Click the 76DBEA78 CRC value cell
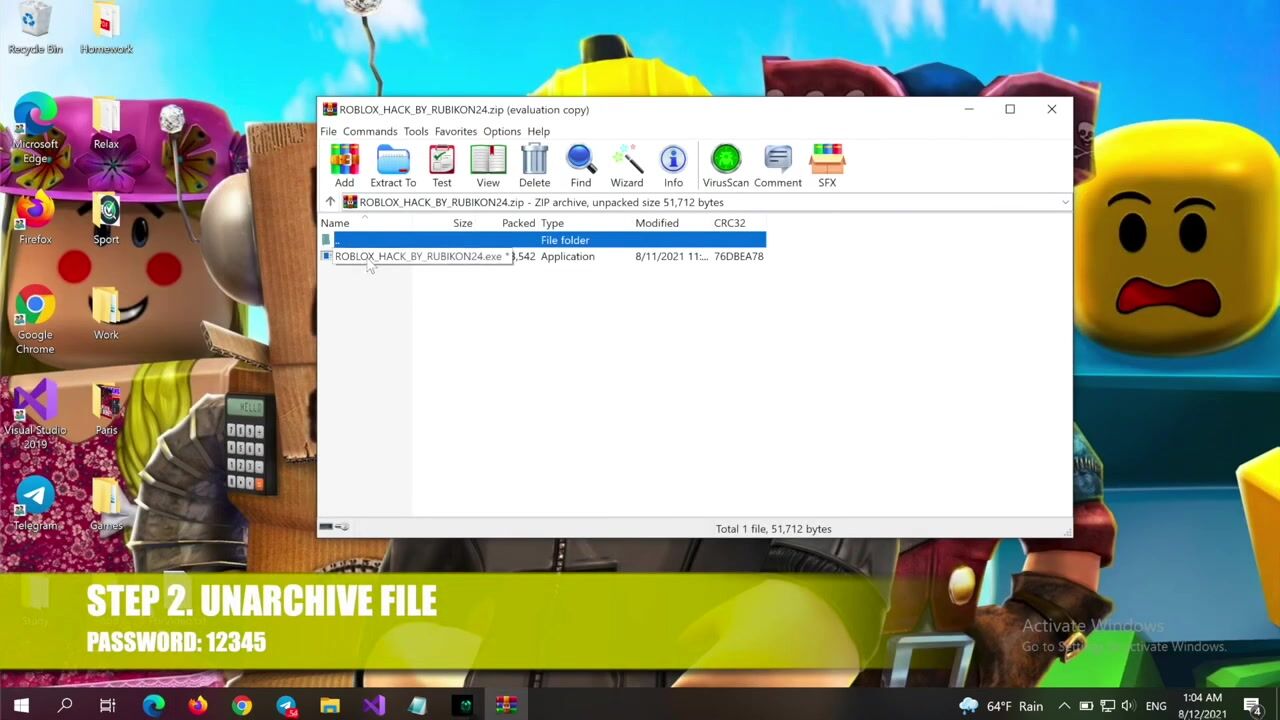 click(x=739, y=256)
